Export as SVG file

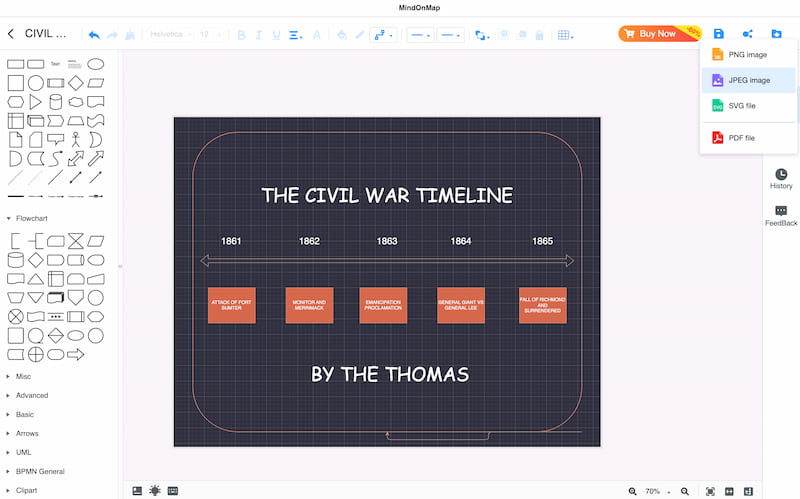tap(748, 106)
